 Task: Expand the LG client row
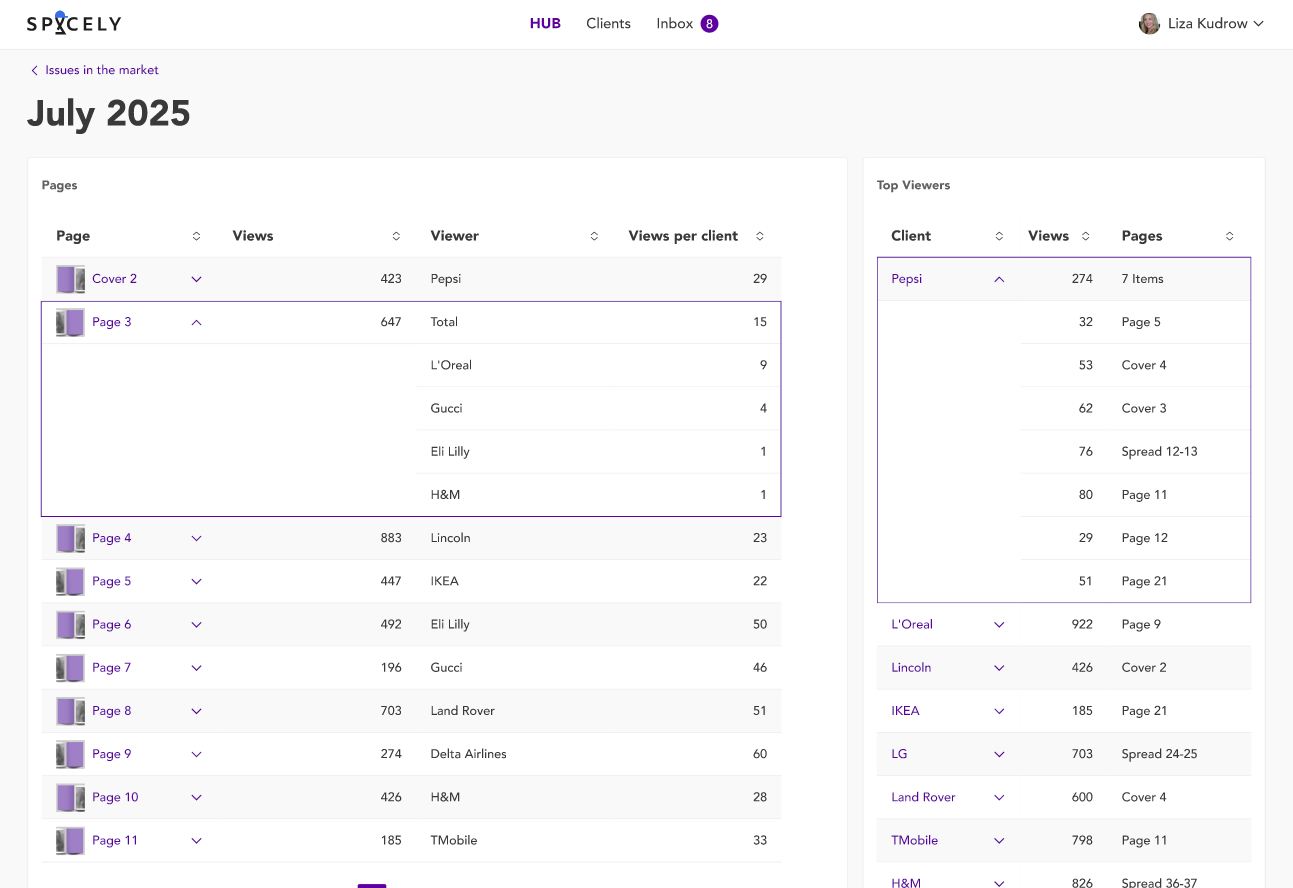[999, 754]
